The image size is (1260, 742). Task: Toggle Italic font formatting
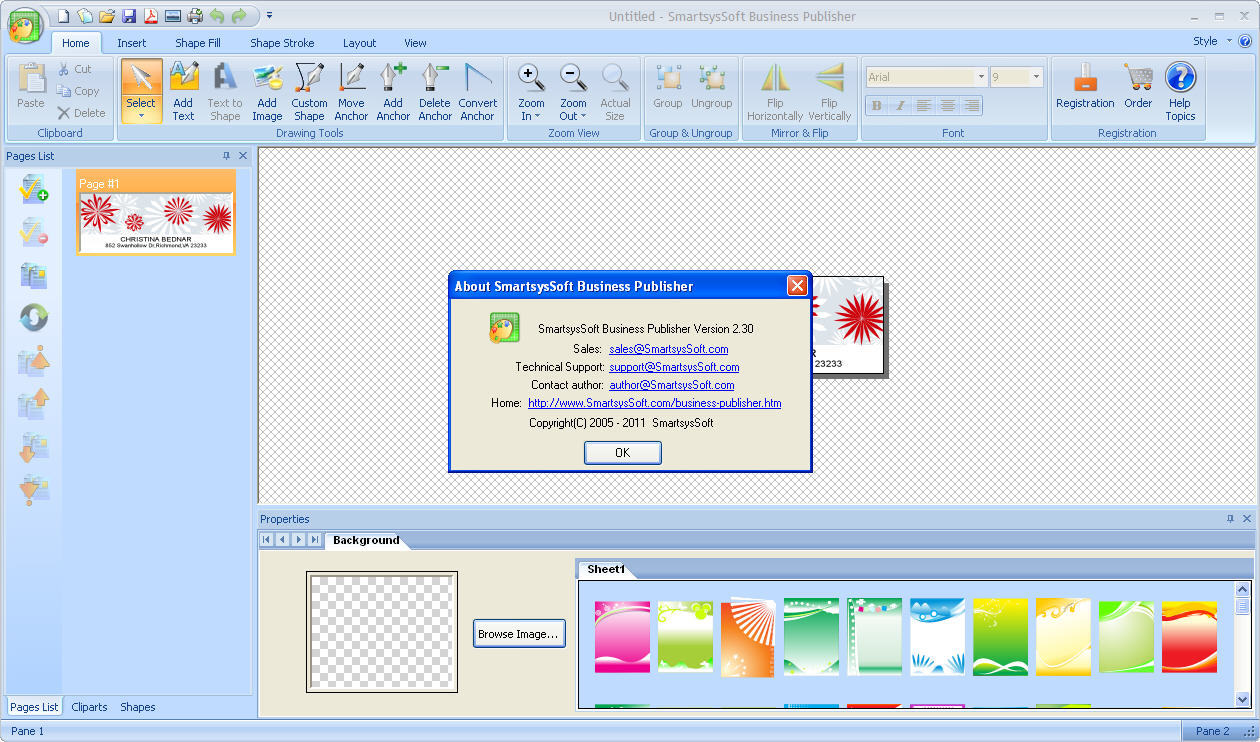tap(900, 105)
